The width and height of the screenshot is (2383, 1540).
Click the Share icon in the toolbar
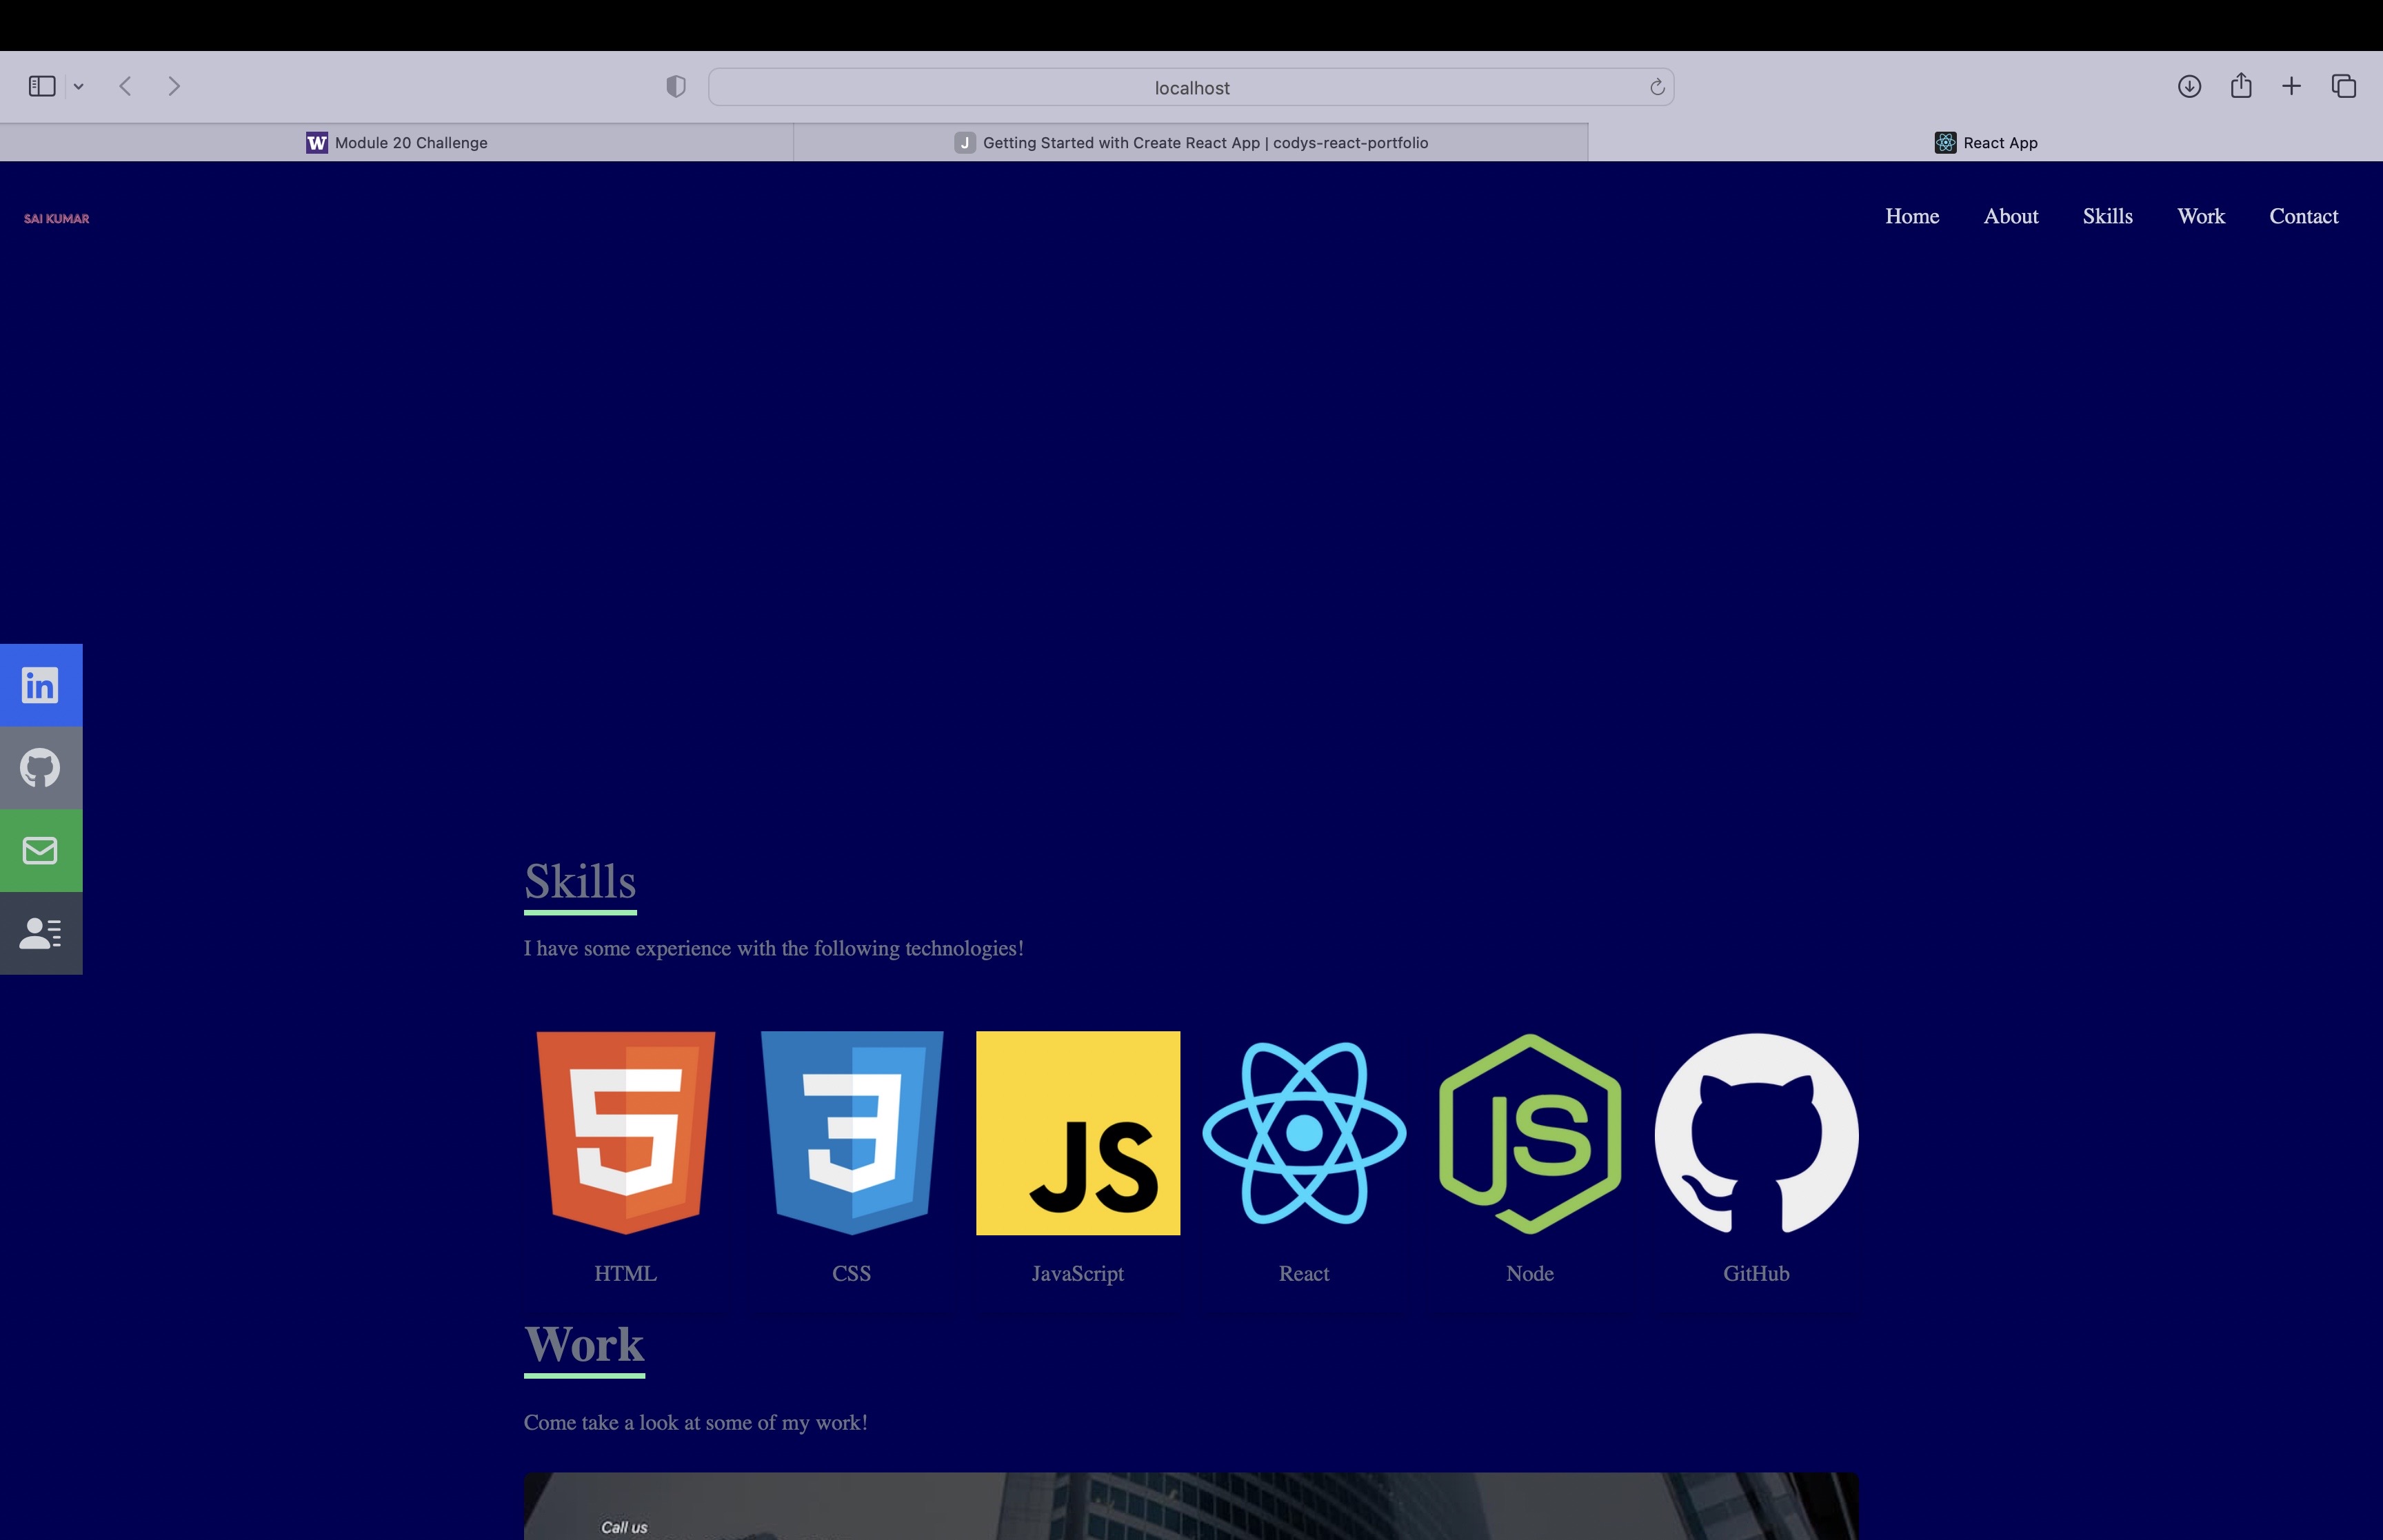tap(2240, 87)
